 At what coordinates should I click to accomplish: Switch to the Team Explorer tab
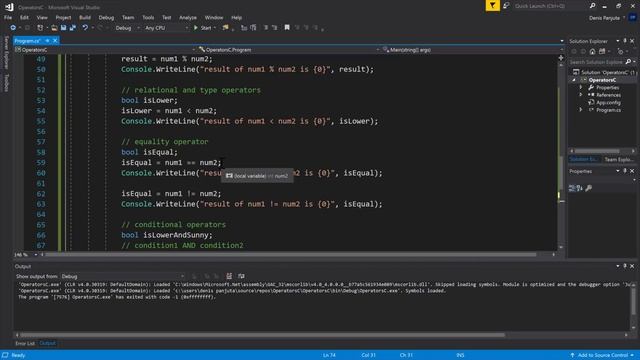[x=619, y=160]
